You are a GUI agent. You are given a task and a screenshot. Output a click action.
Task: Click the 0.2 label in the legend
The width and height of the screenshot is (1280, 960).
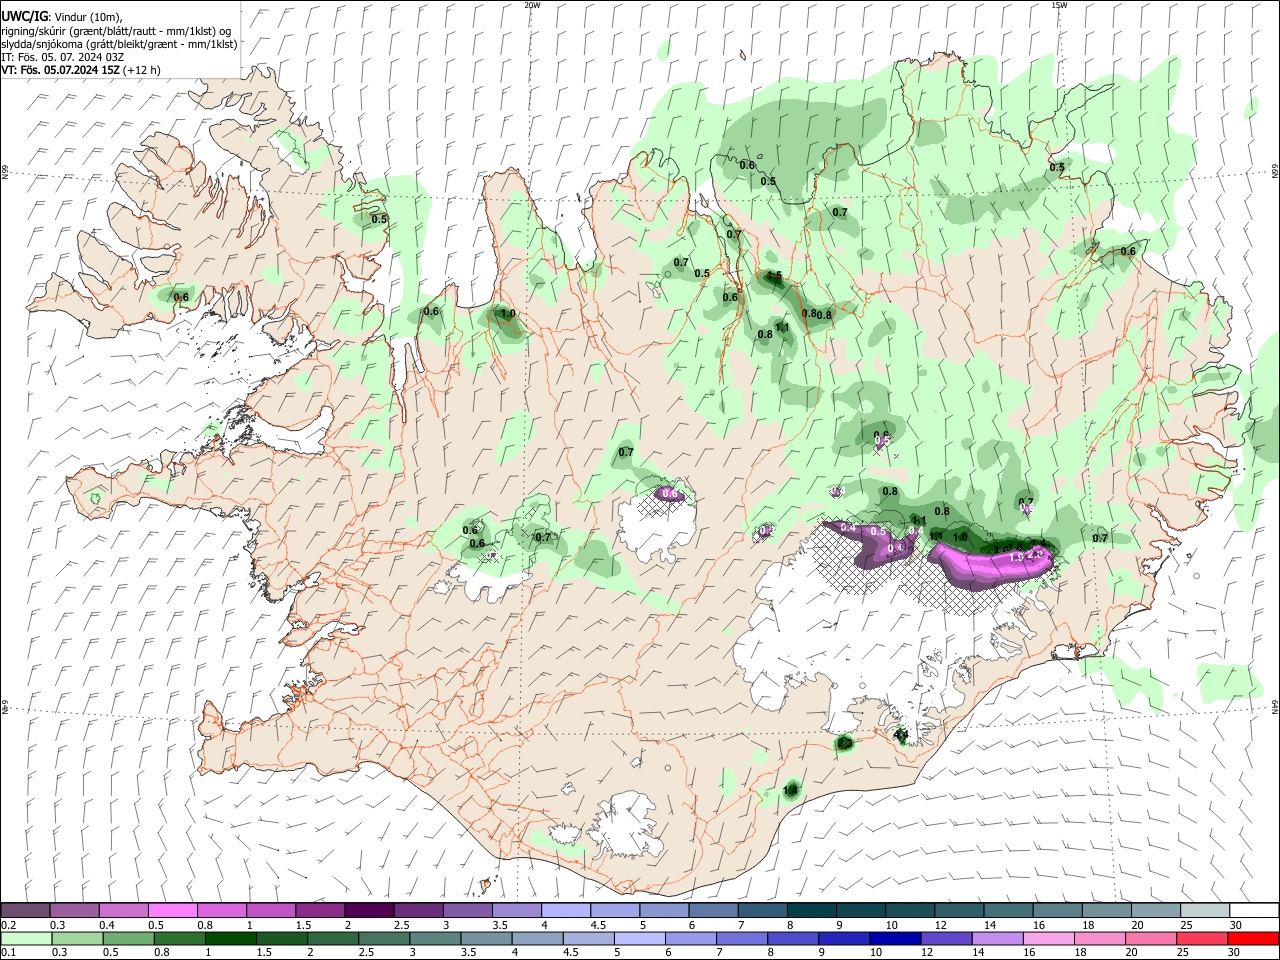coord(9,925)
